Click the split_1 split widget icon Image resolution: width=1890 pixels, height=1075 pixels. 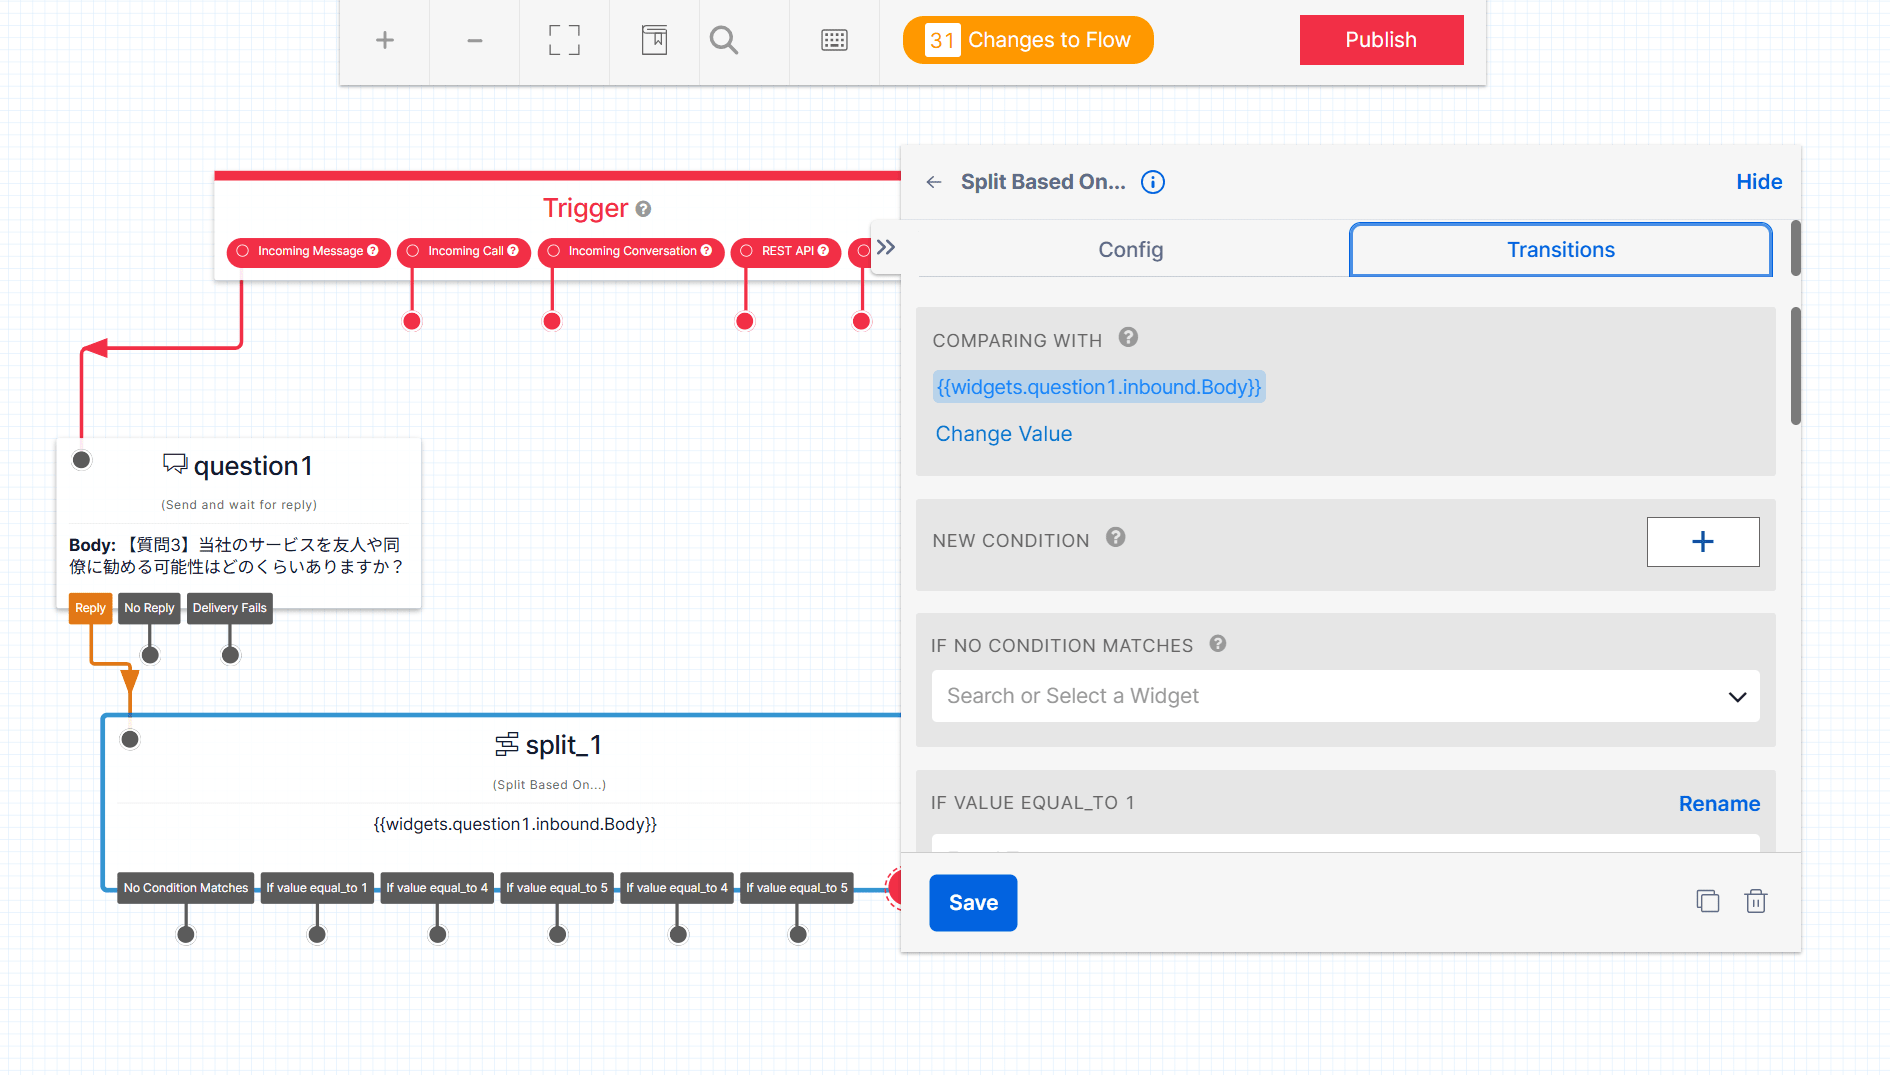click(507, 745)
